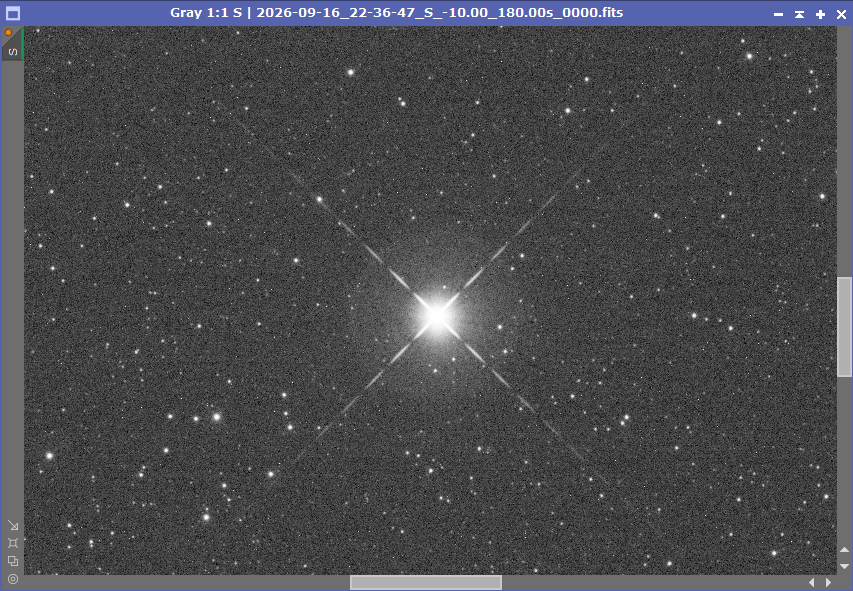Click the square with corner lines icon
853x591 pixels.
[13, 543]
